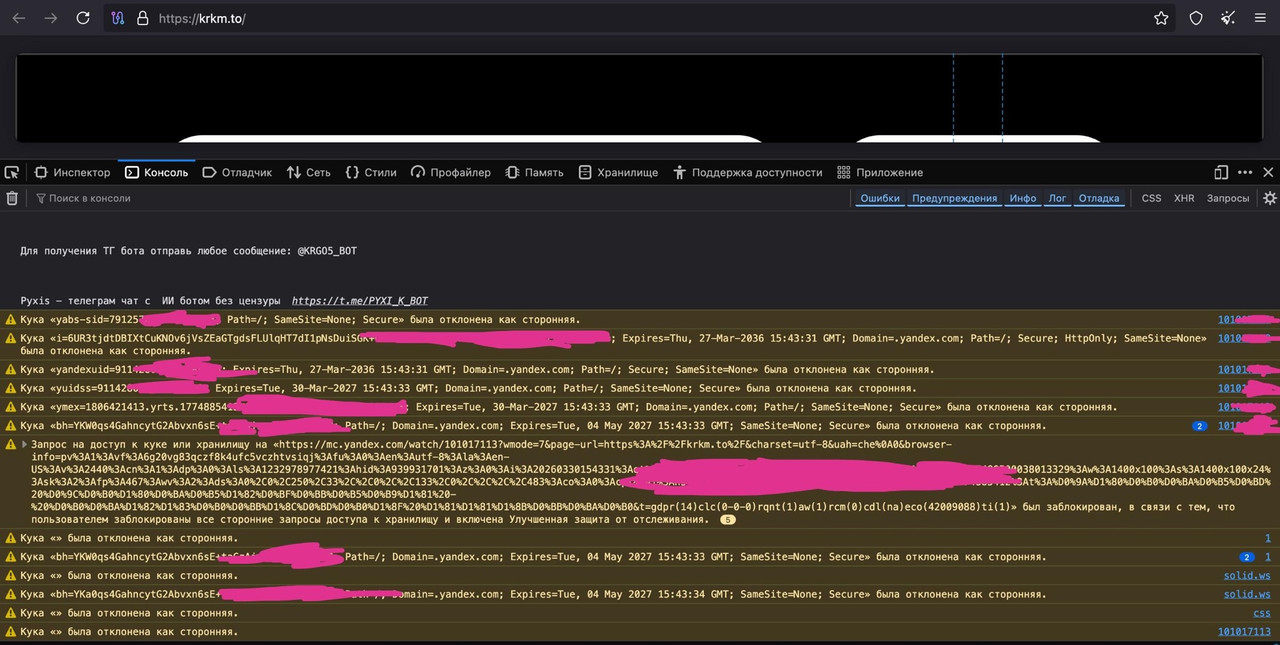Click warning icon of the yandexuid row

click(11, 370)
